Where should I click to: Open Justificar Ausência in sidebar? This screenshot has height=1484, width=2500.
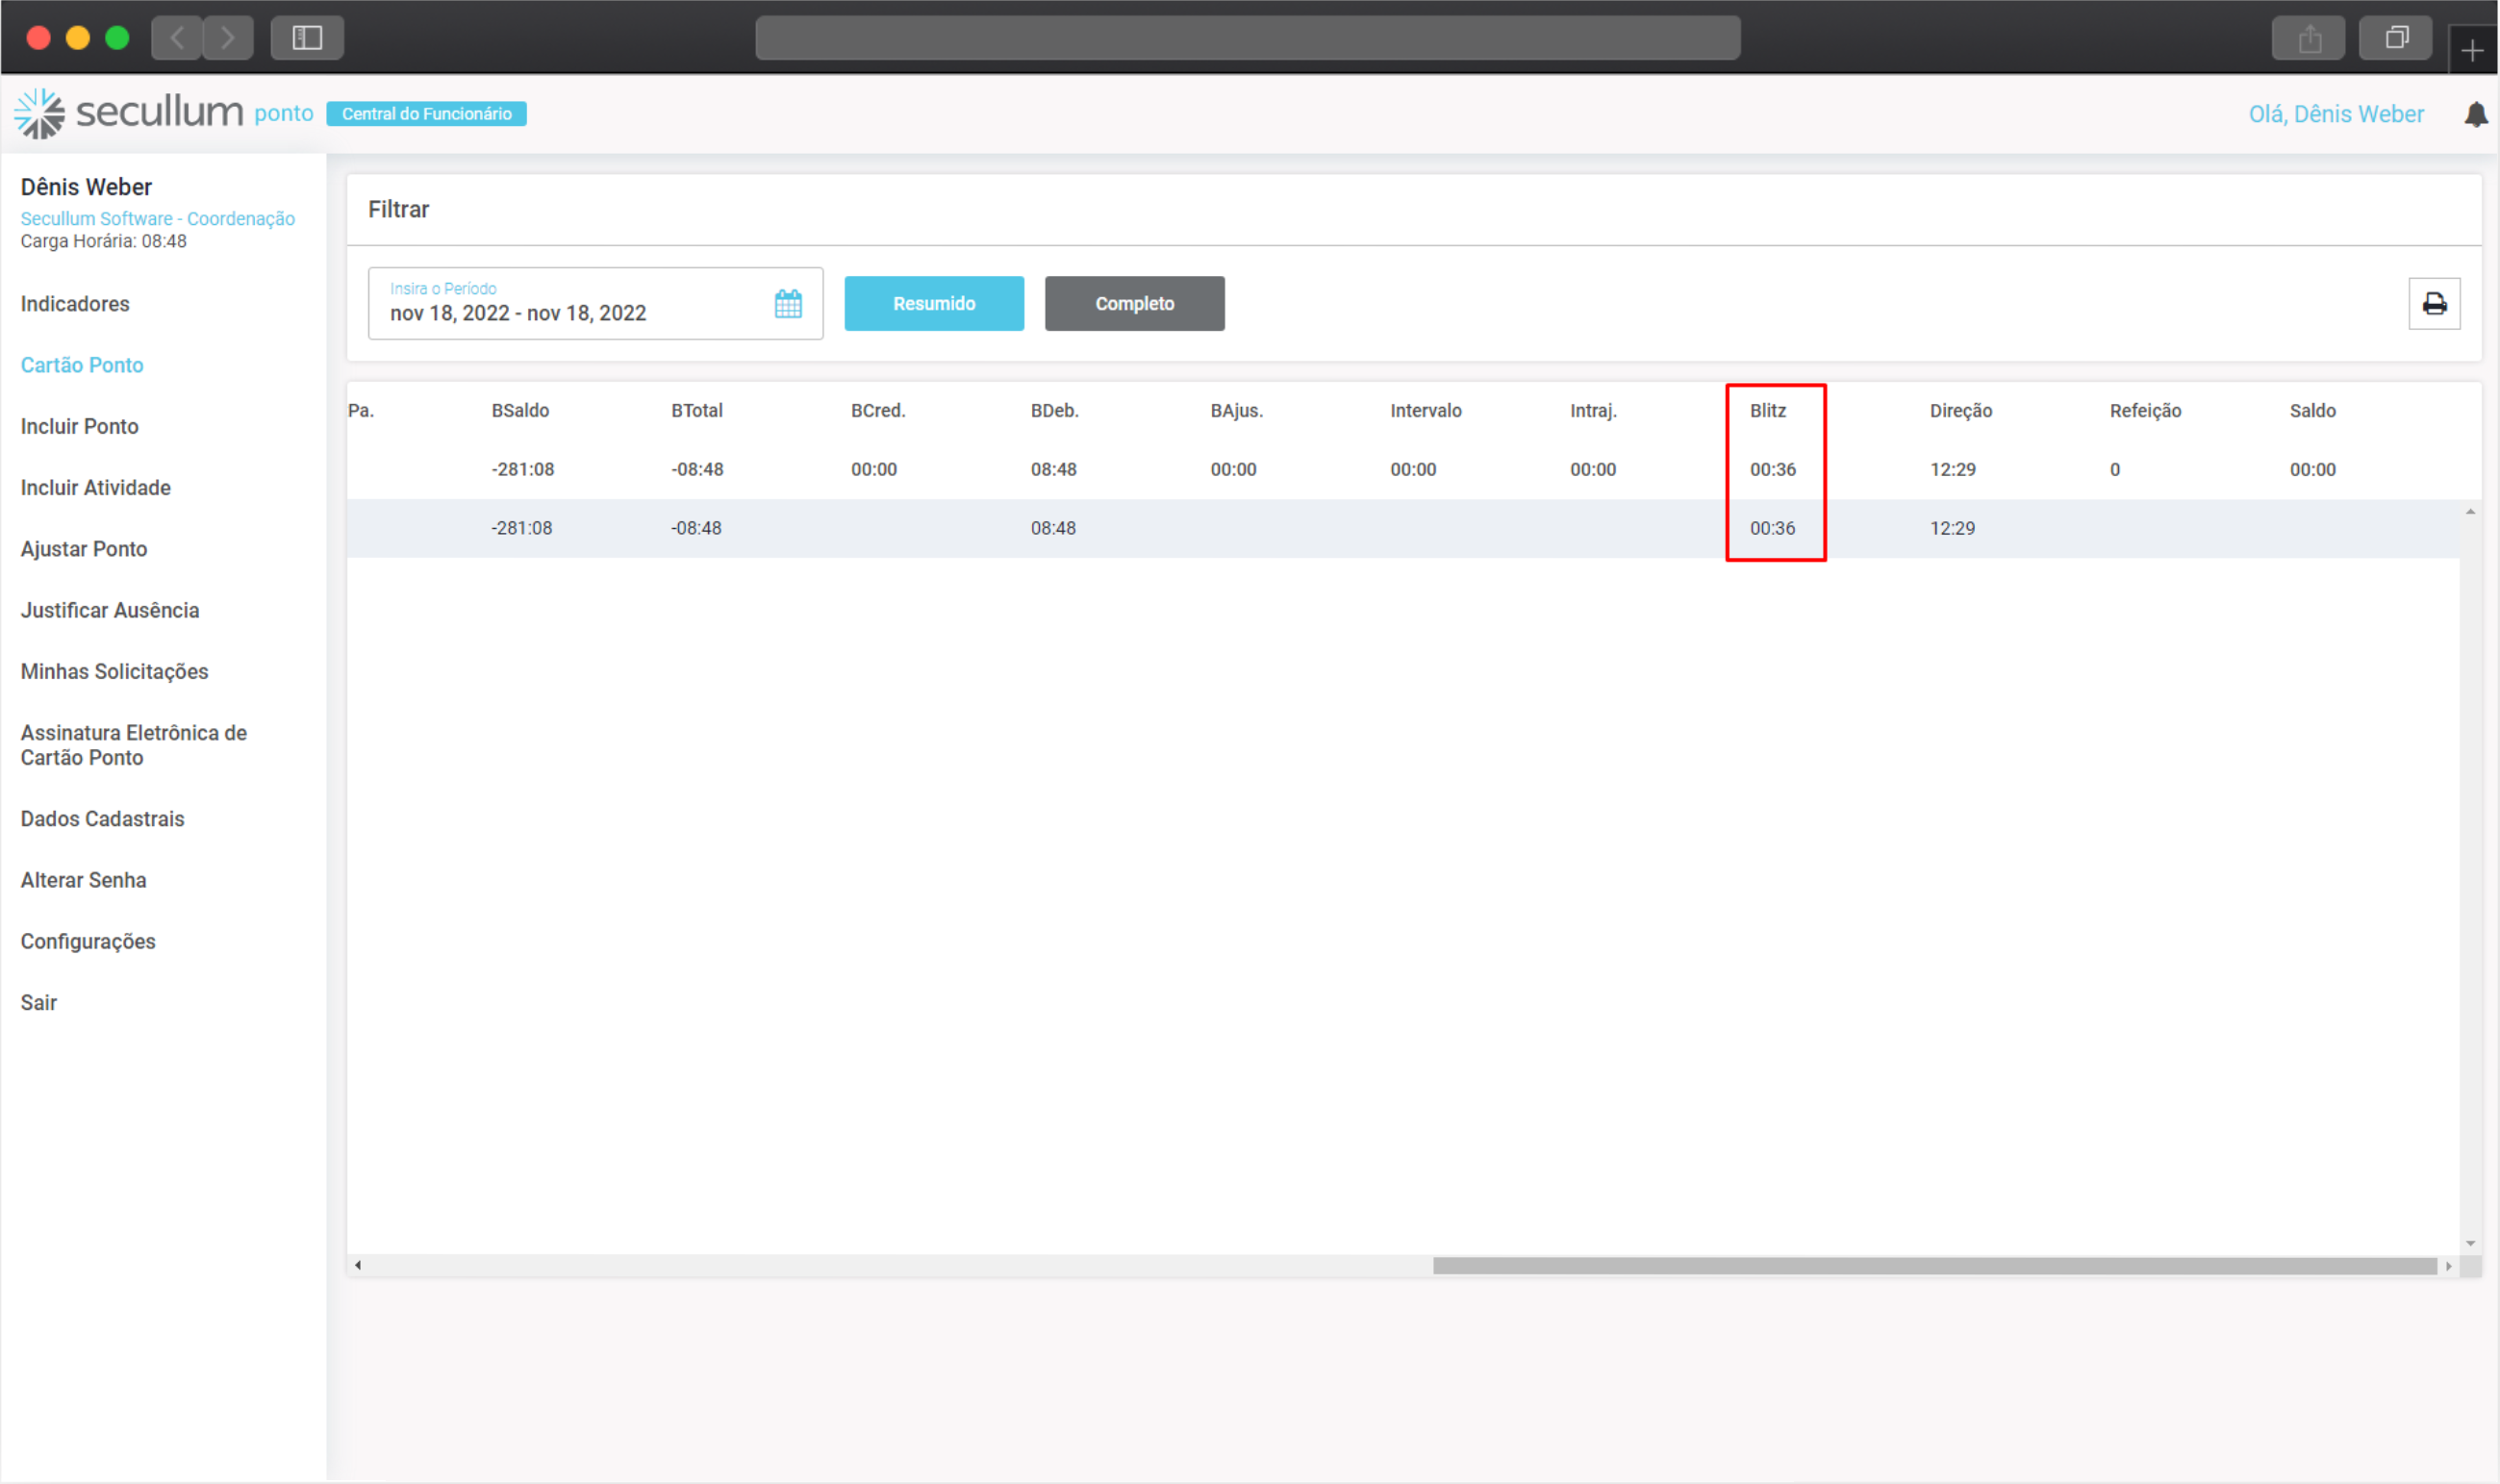(110, 611)
